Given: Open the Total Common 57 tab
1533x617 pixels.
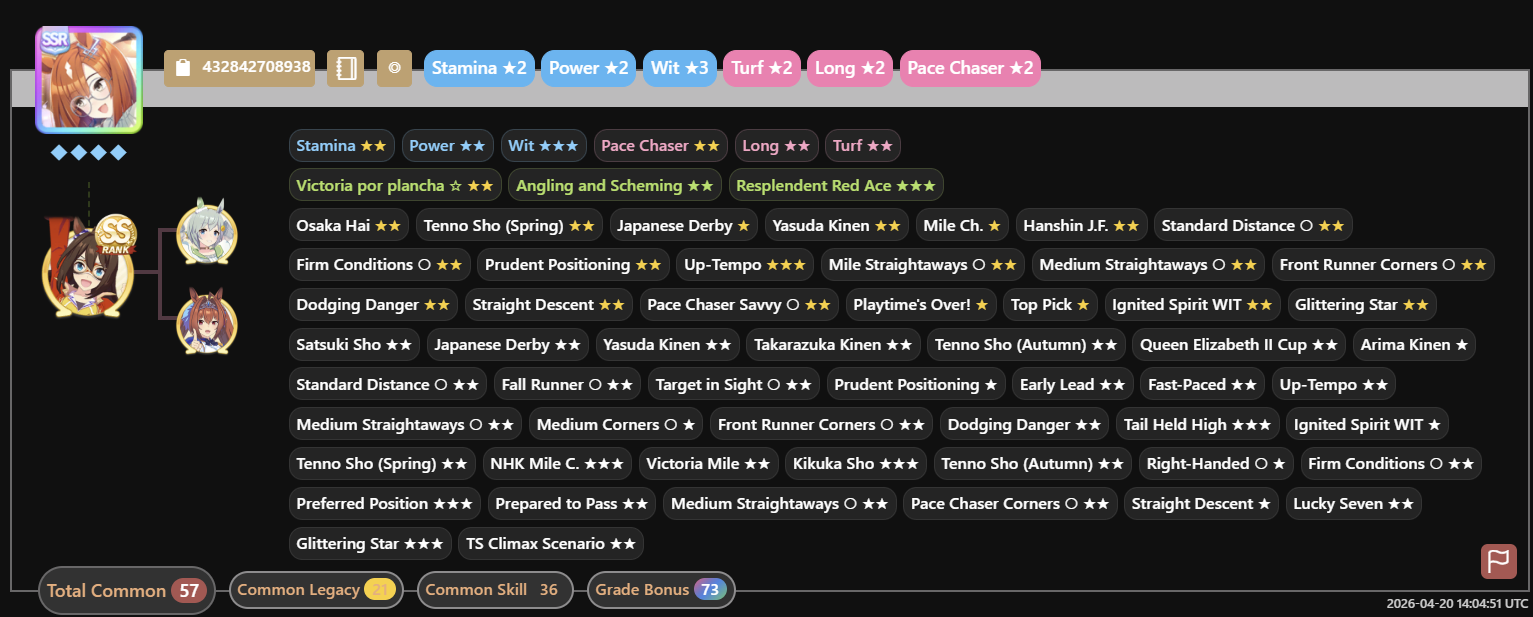Looking at the screenshot, I should [126, 590].
